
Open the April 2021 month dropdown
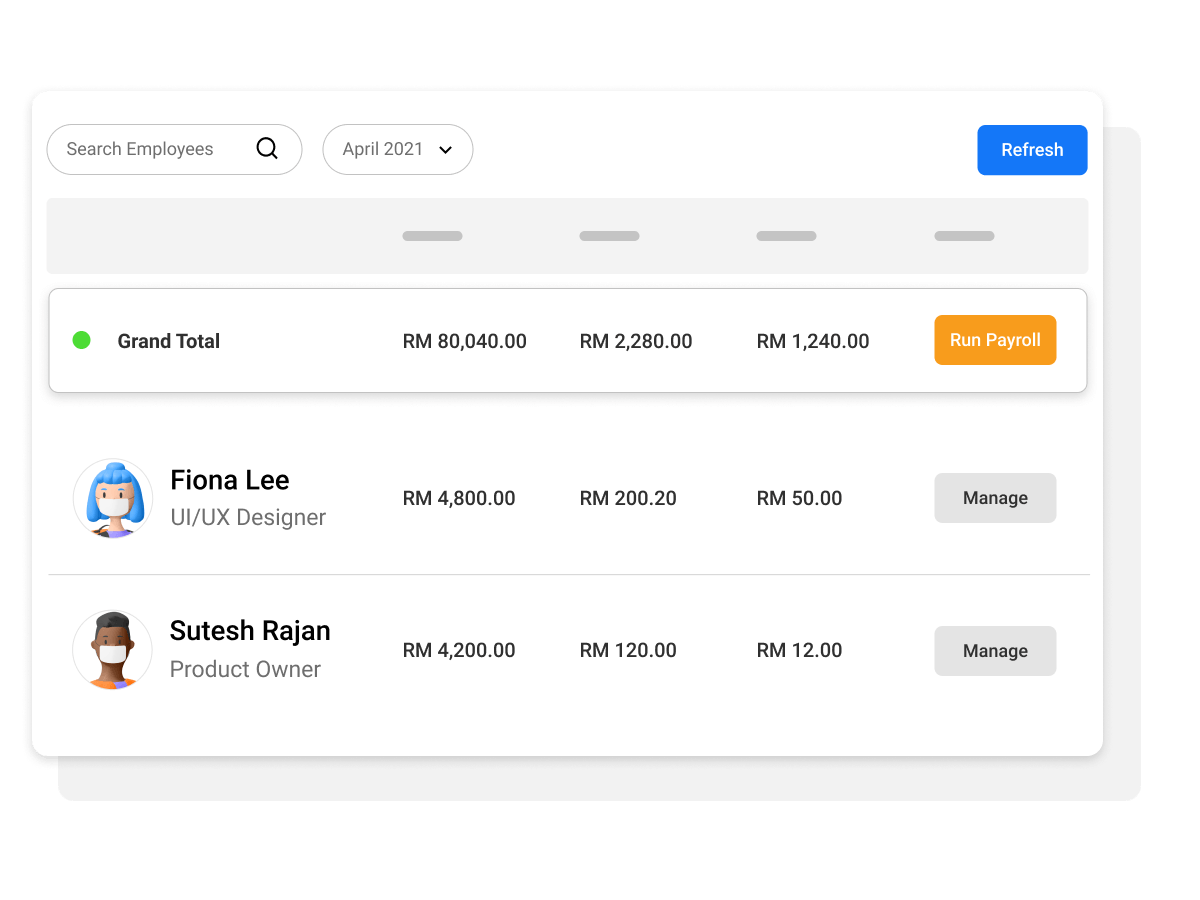[x=397, y=149]
